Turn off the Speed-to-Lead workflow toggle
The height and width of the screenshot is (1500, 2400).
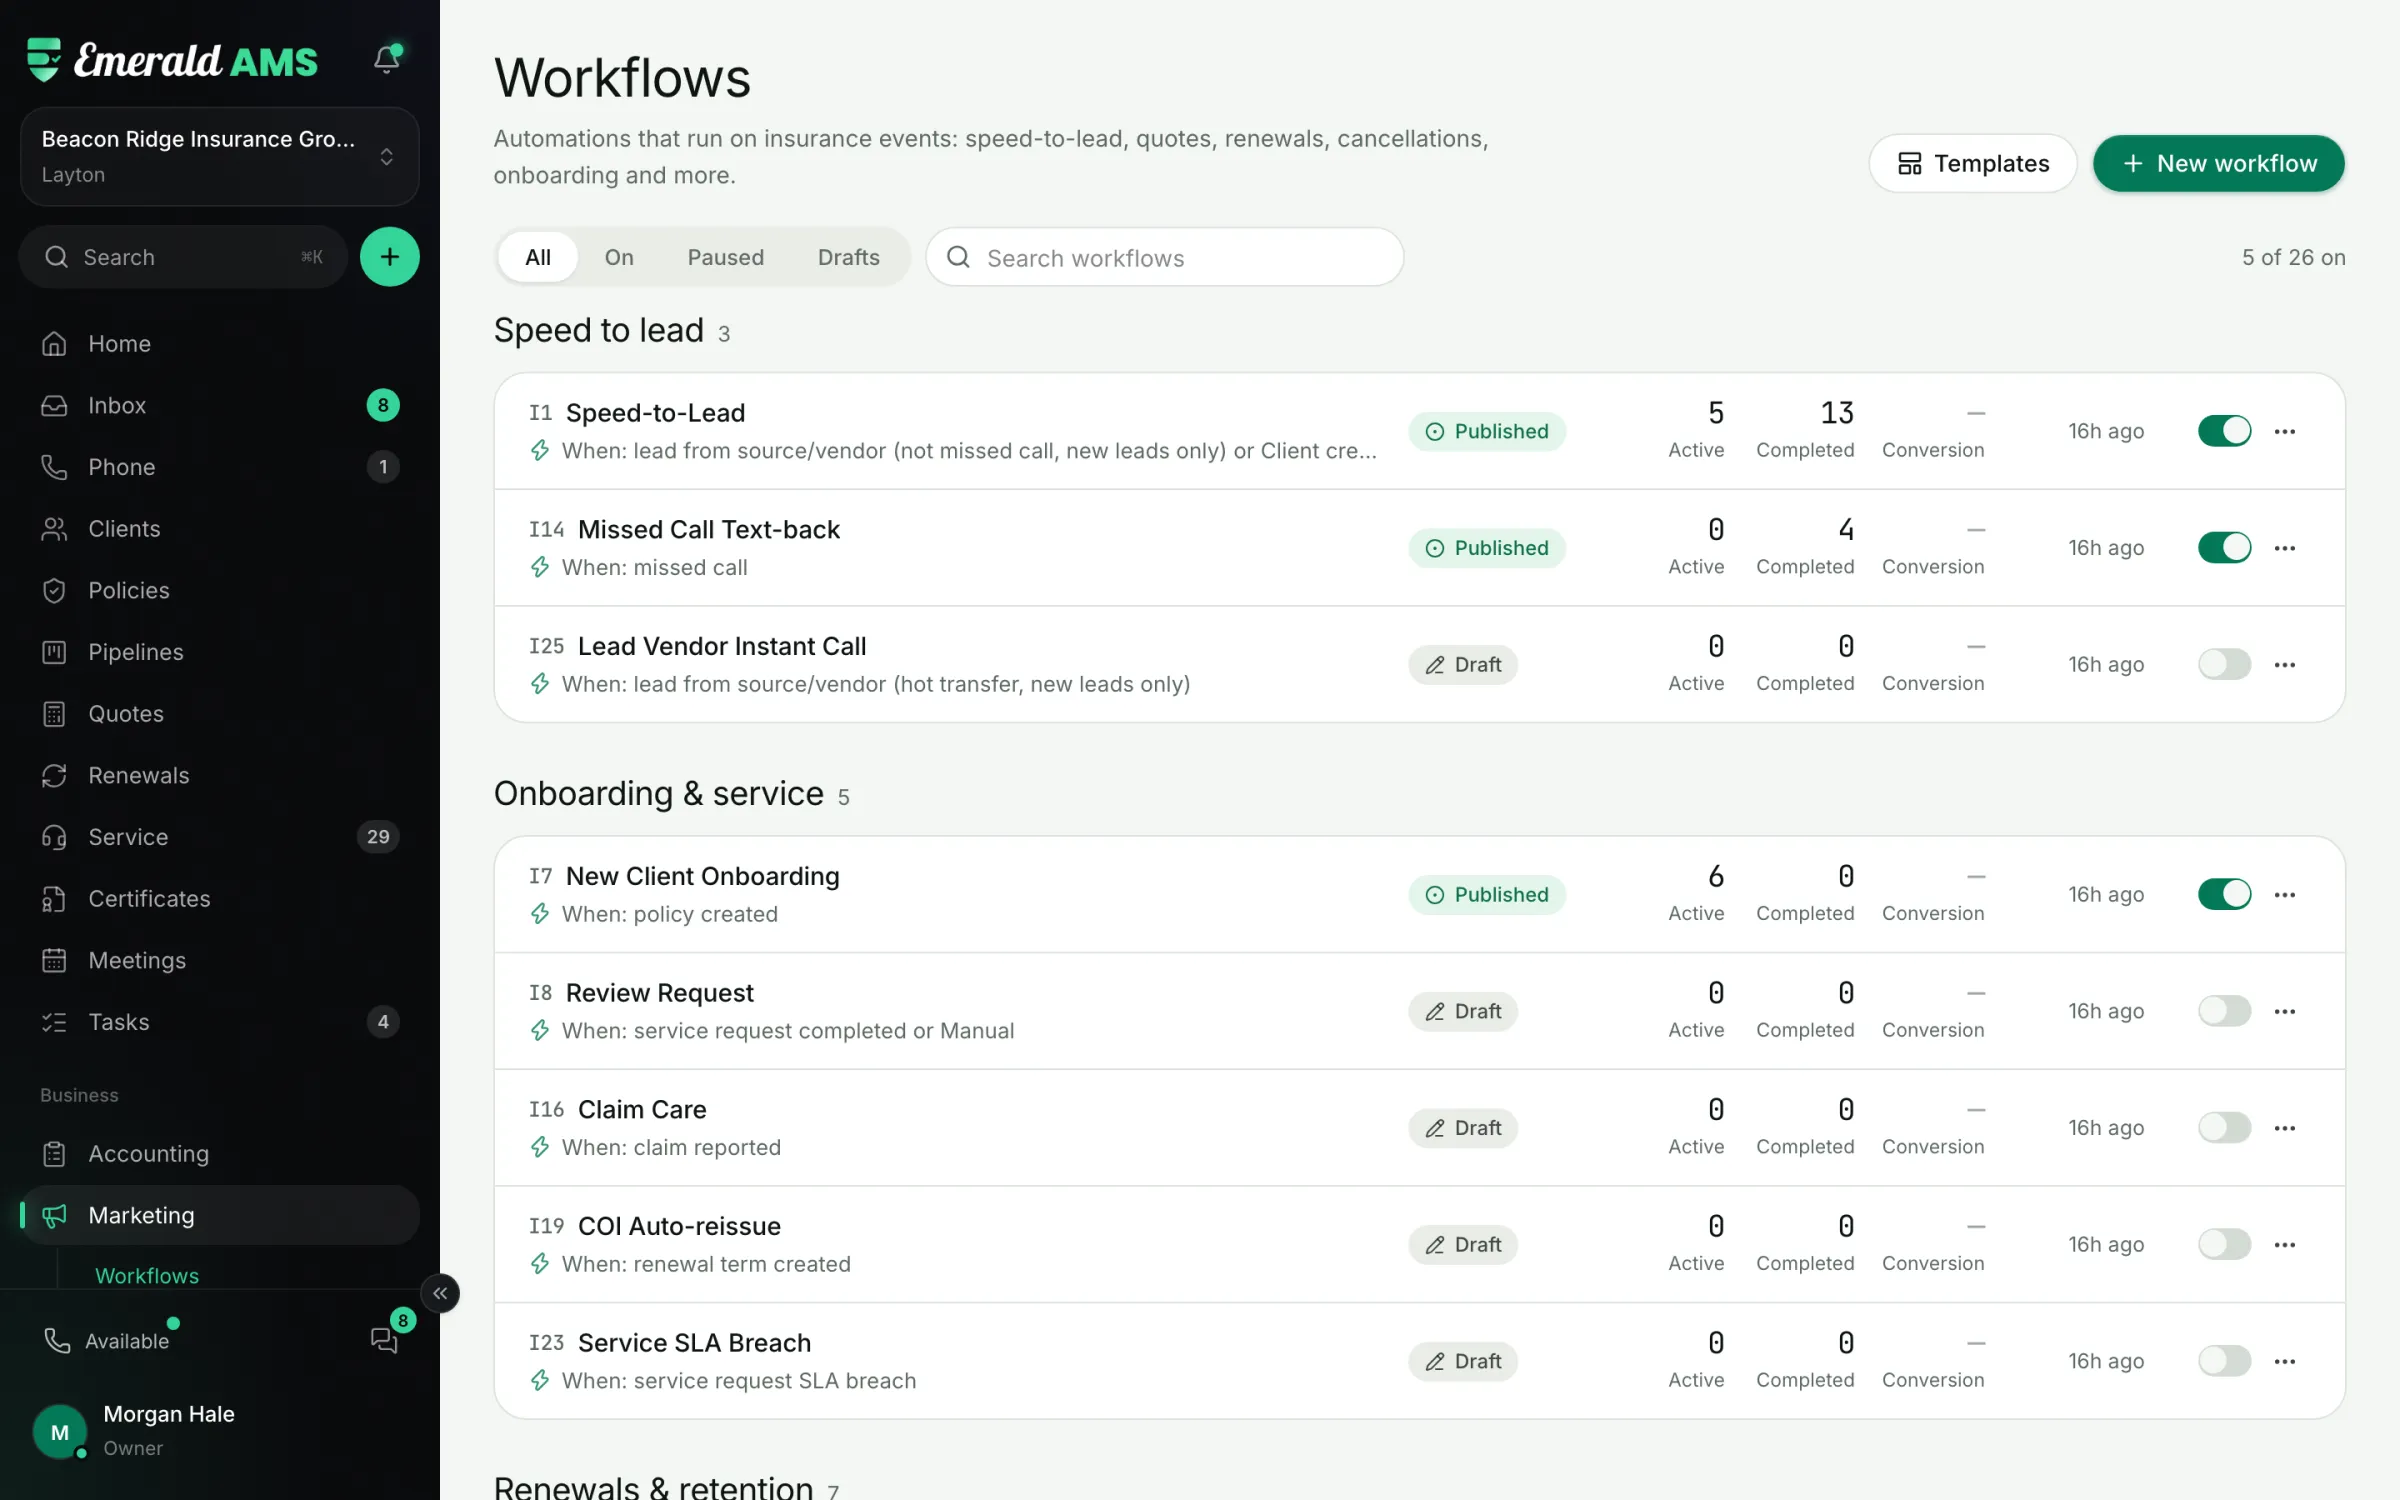[2224, 431]
